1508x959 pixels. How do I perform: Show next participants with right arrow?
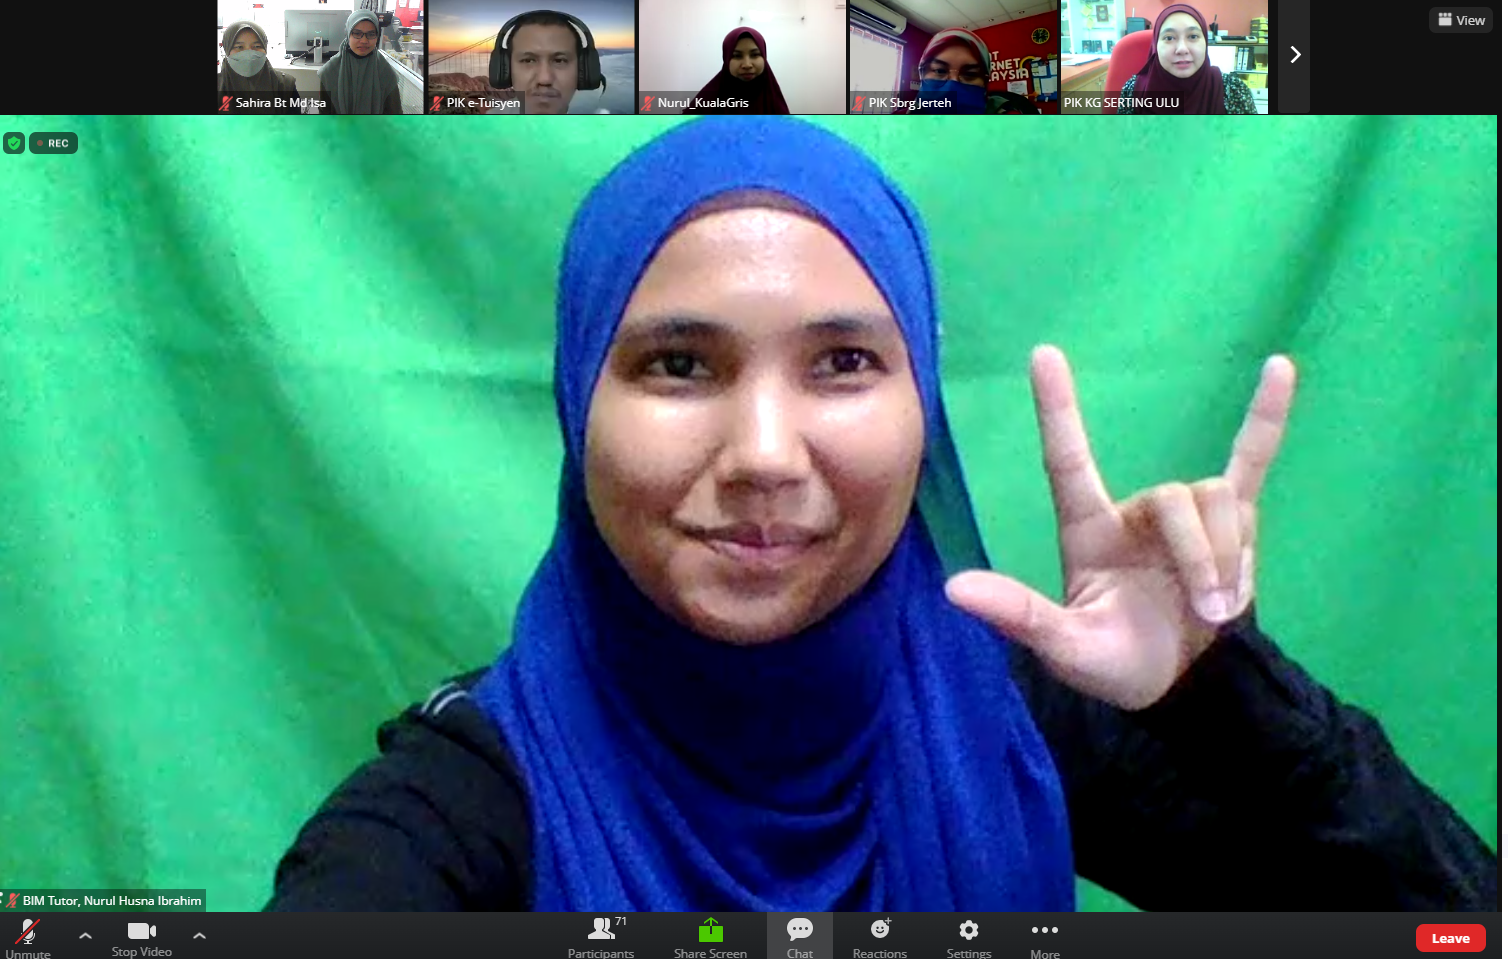(1295, 55)
